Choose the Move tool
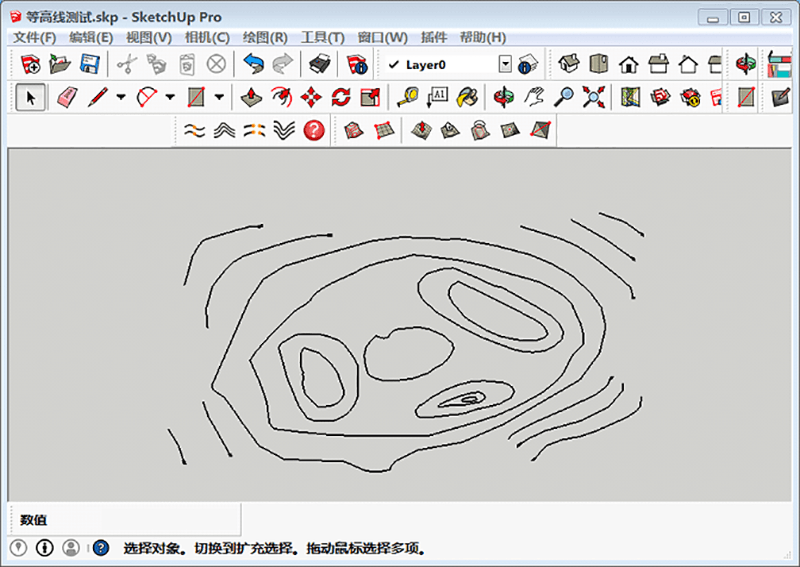This screenshot has width=800, height=567. pos(311,97)
